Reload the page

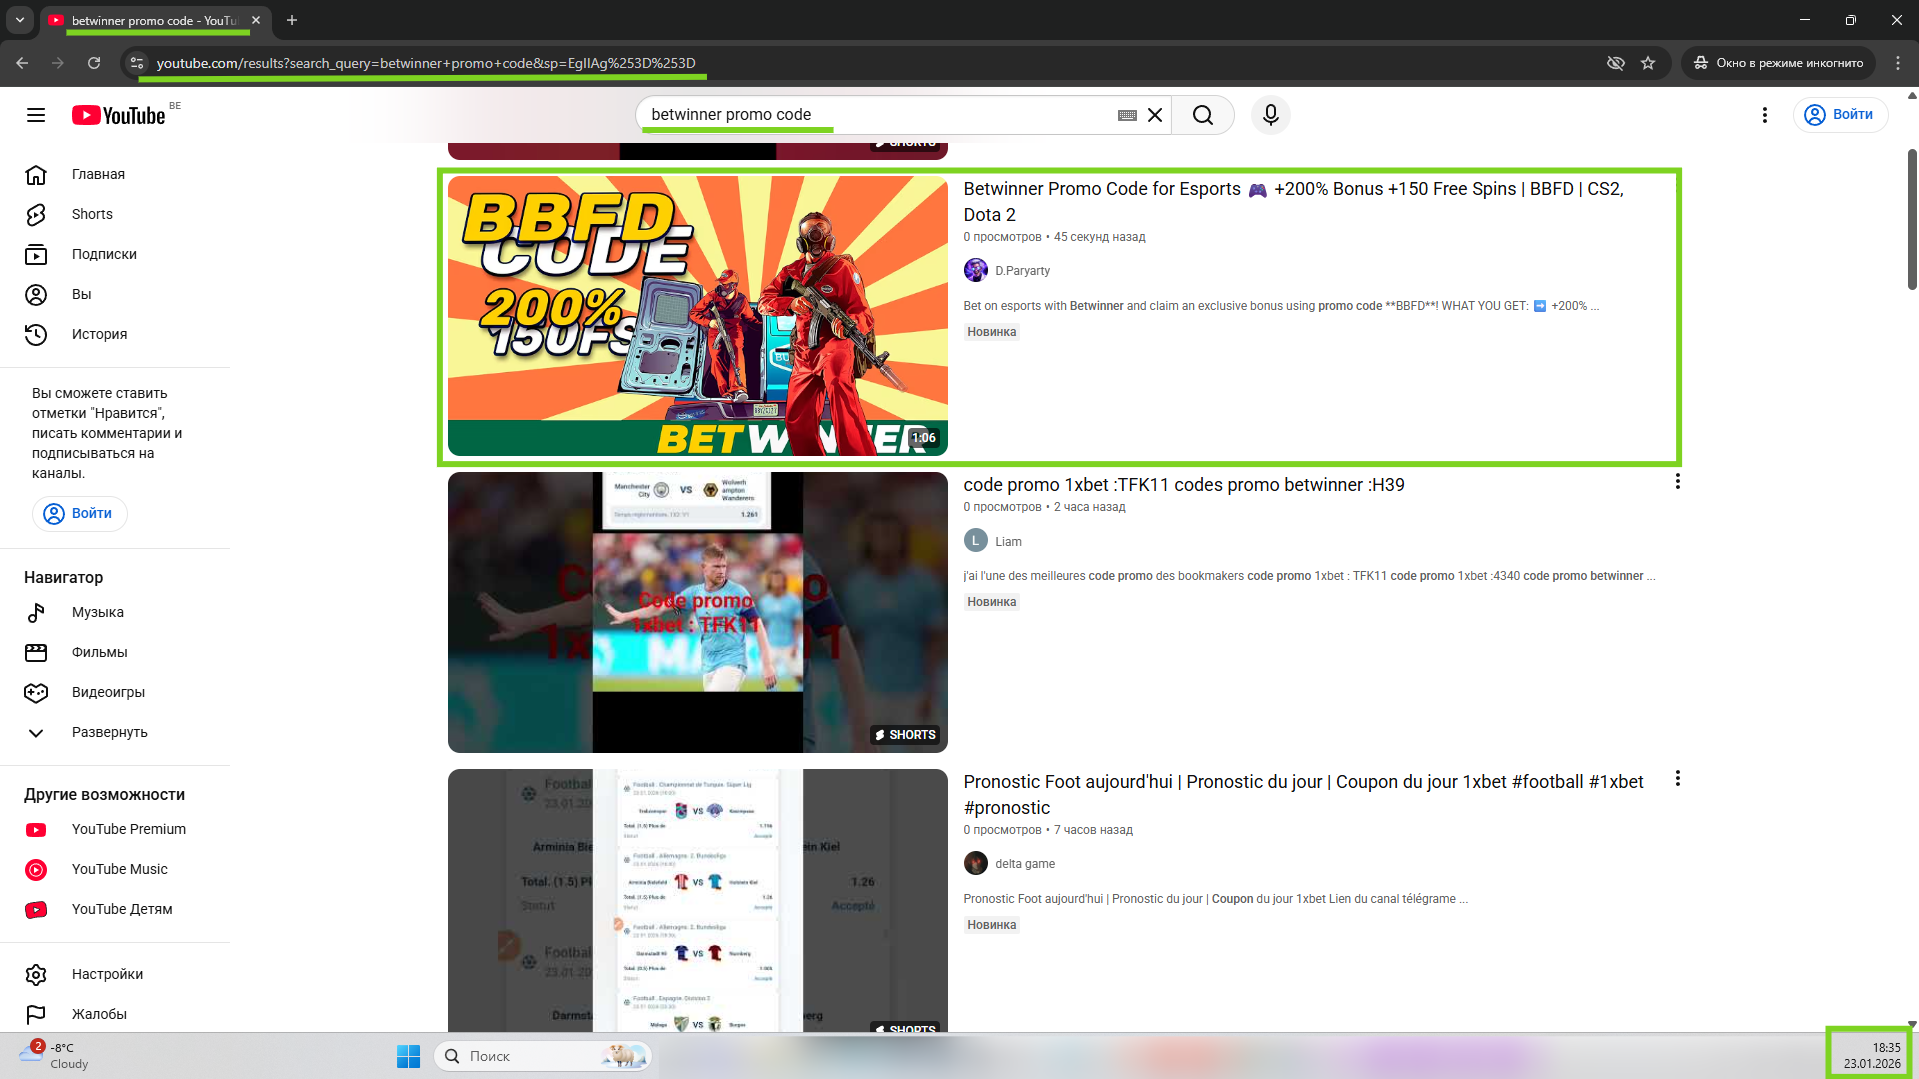pos(94,63)
